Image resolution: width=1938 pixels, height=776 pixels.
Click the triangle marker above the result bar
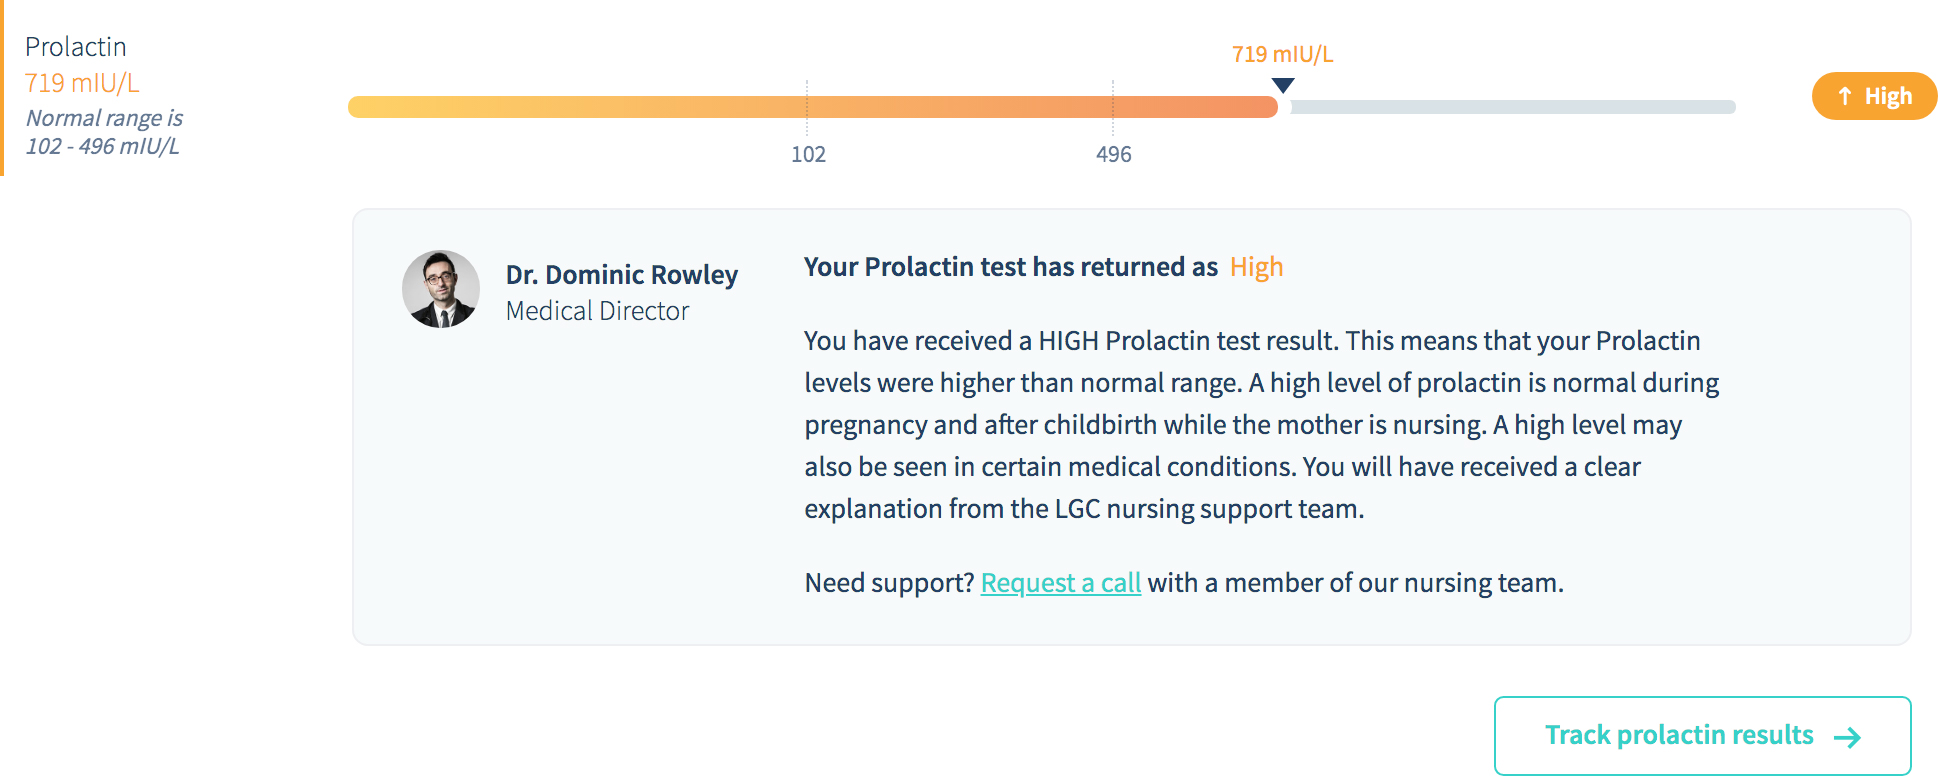tap(1283, 86)
